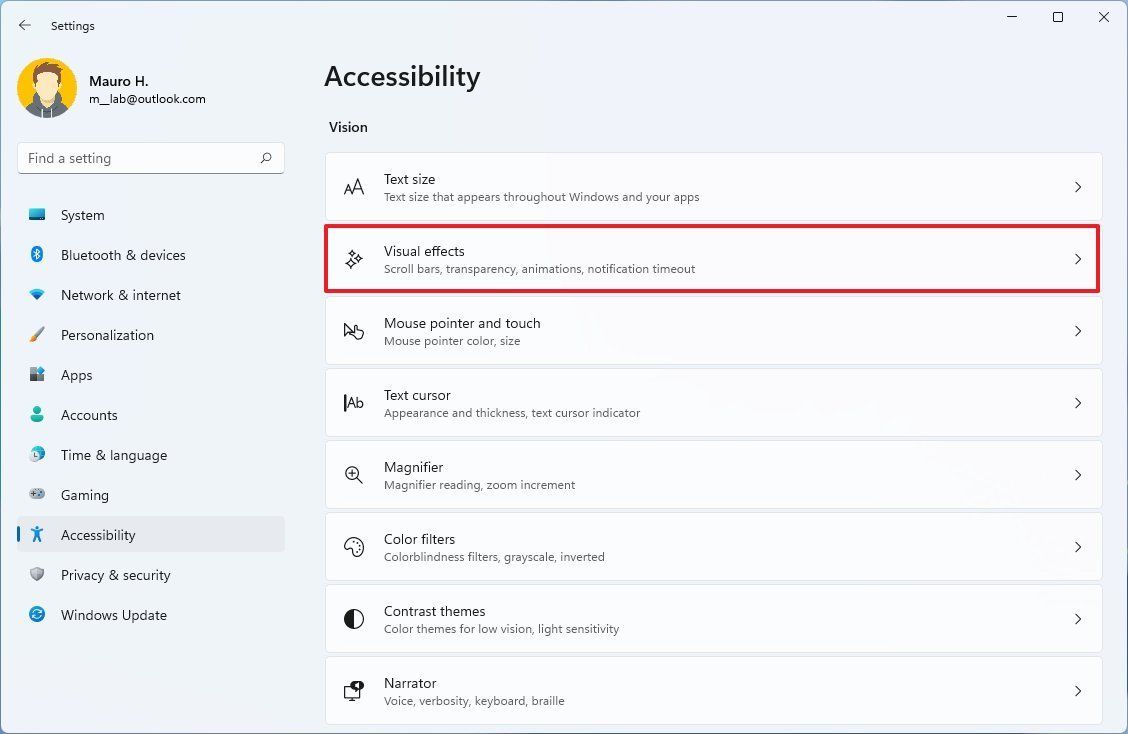Open Privacy & security section
This screenshot has height=734, width=1128.
click(x=115, y=575)
